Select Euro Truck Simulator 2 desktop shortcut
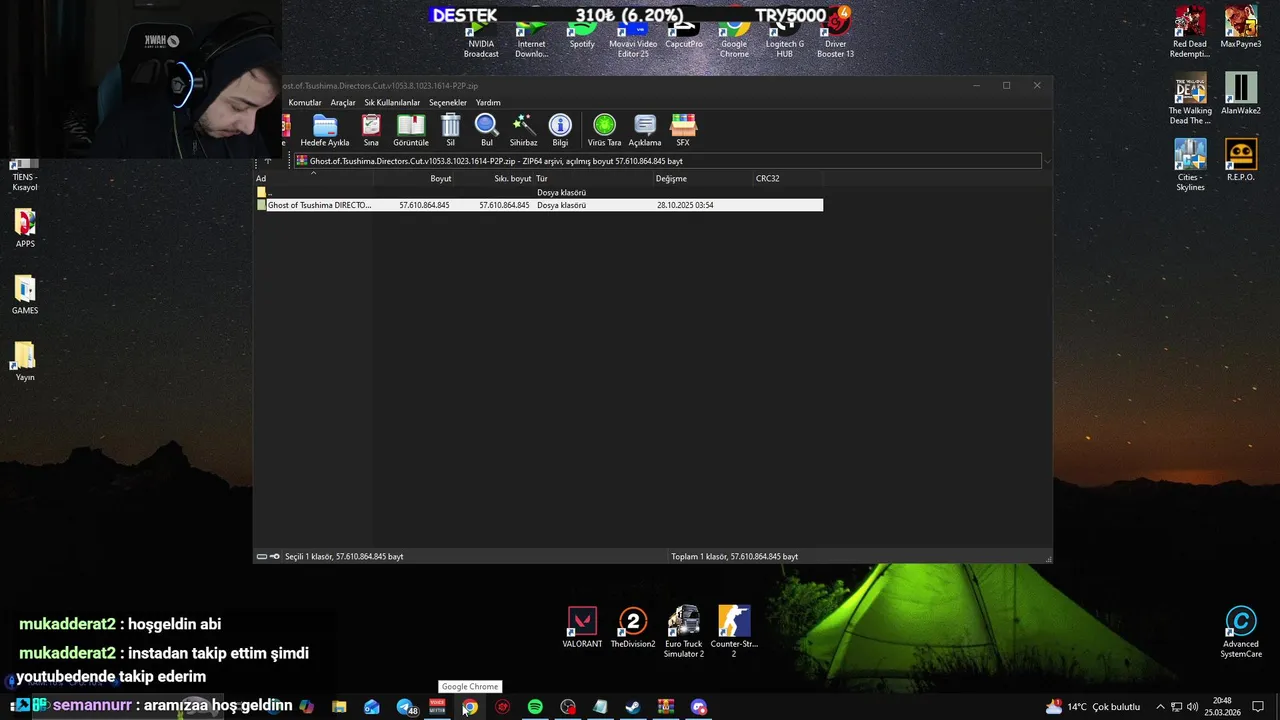1280x720 pixels. 684,631
